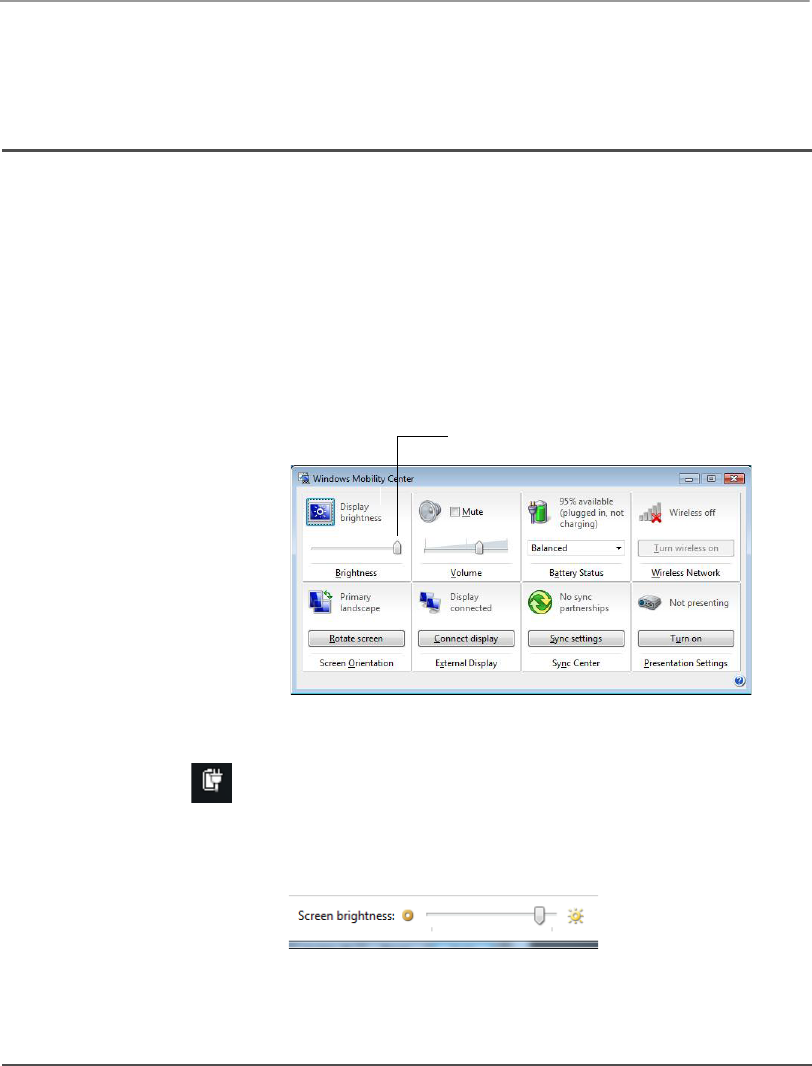
Task: Click the screen orientation icon
Action: pos(320,602)
